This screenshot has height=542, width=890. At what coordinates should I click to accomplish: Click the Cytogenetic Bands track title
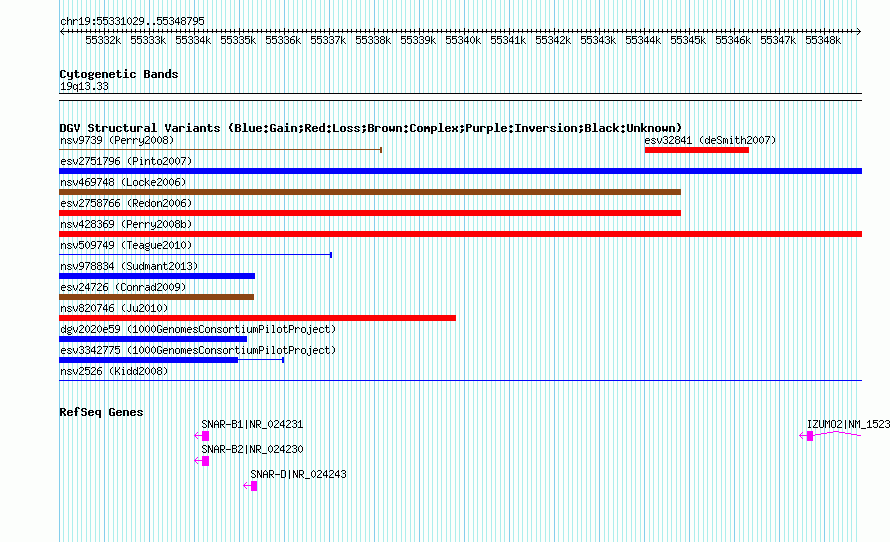(119, 74)
